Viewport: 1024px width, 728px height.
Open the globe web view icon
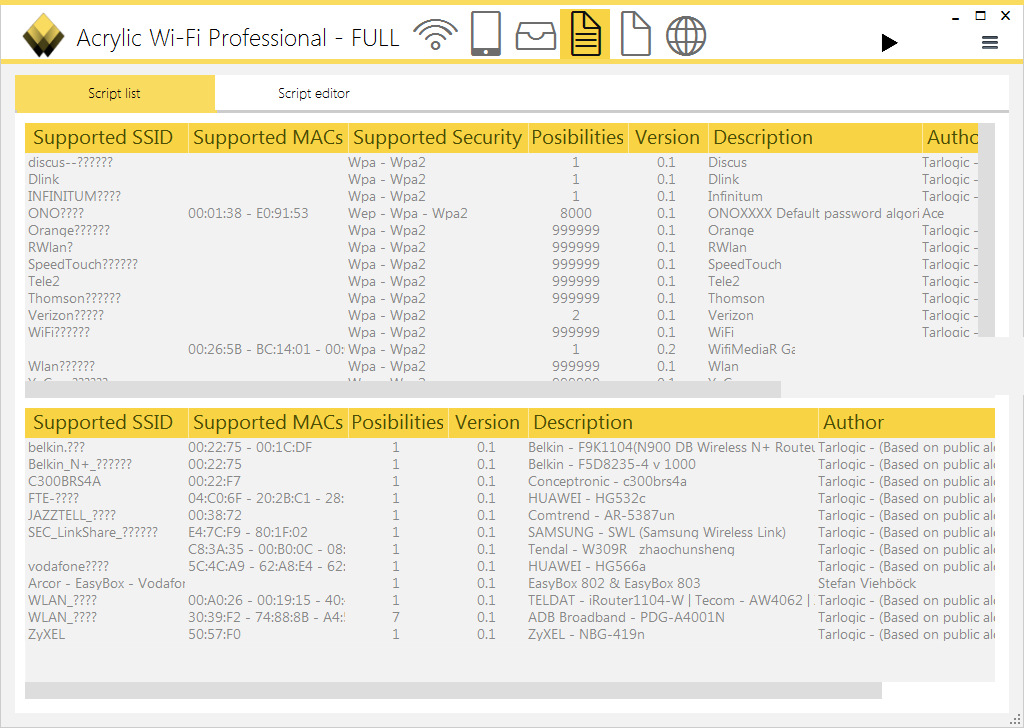[686, 34]
